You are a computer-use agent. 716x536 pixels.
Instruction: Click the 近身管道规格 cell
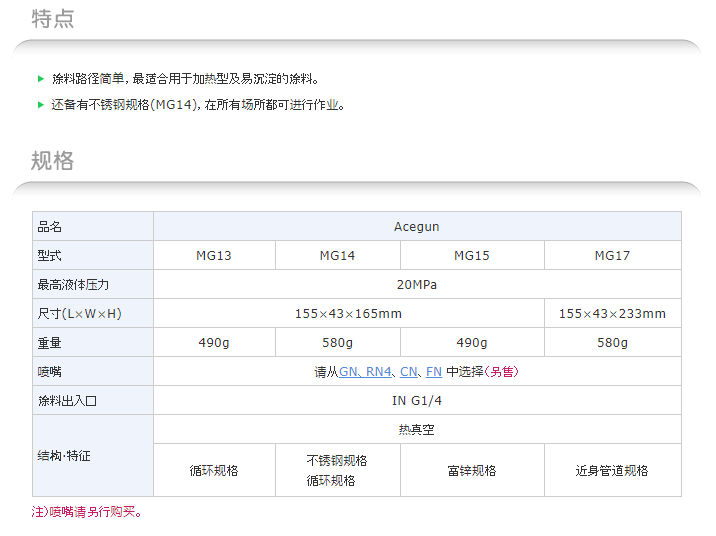612,470
